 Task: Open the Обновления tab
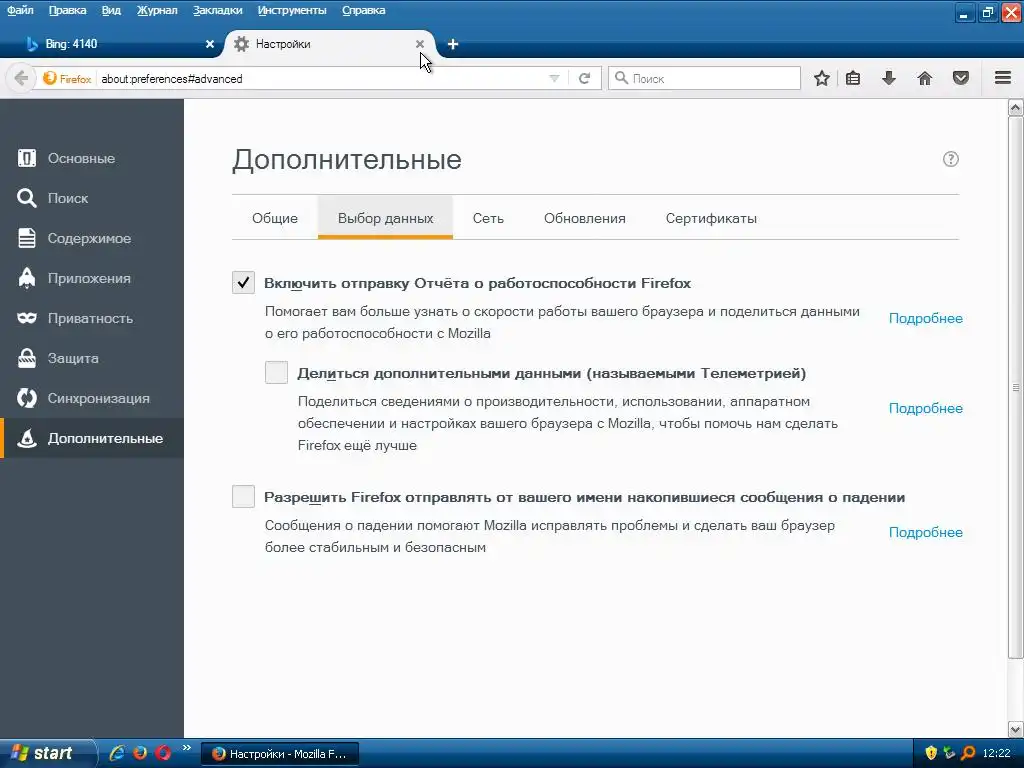pyautogui.click(x=584, y=218)
